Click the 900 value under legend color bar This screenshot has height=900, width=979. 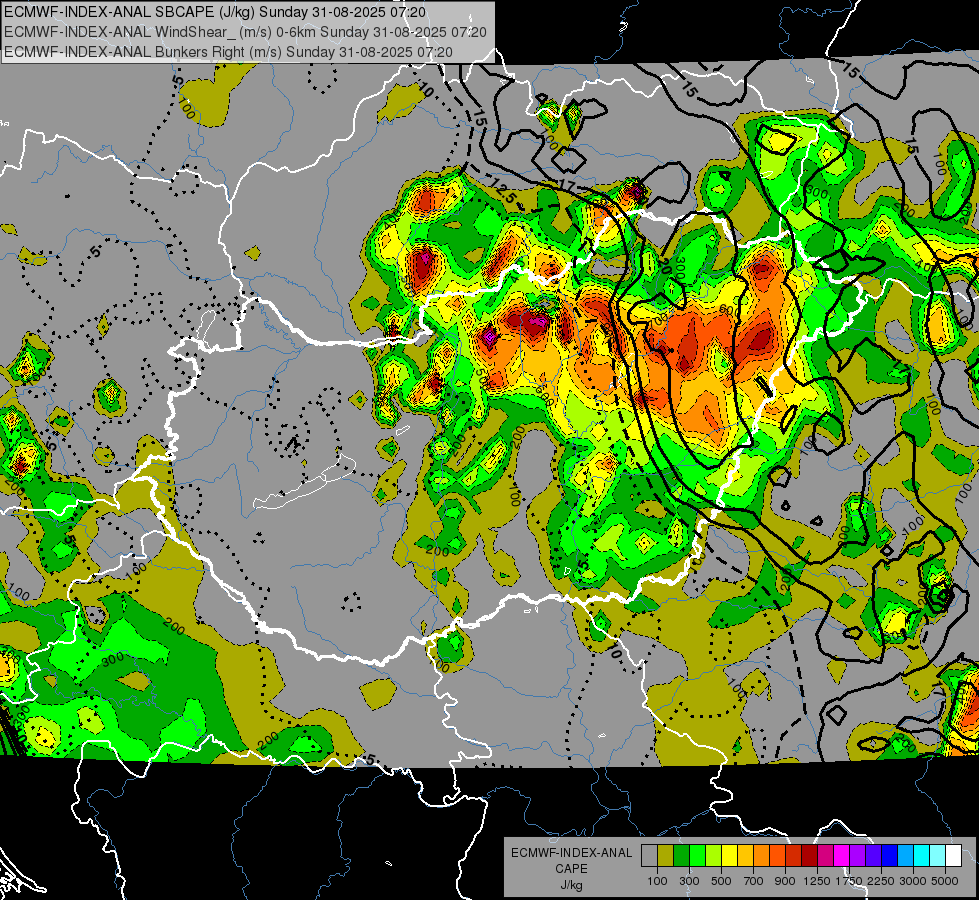coord(785,881)
